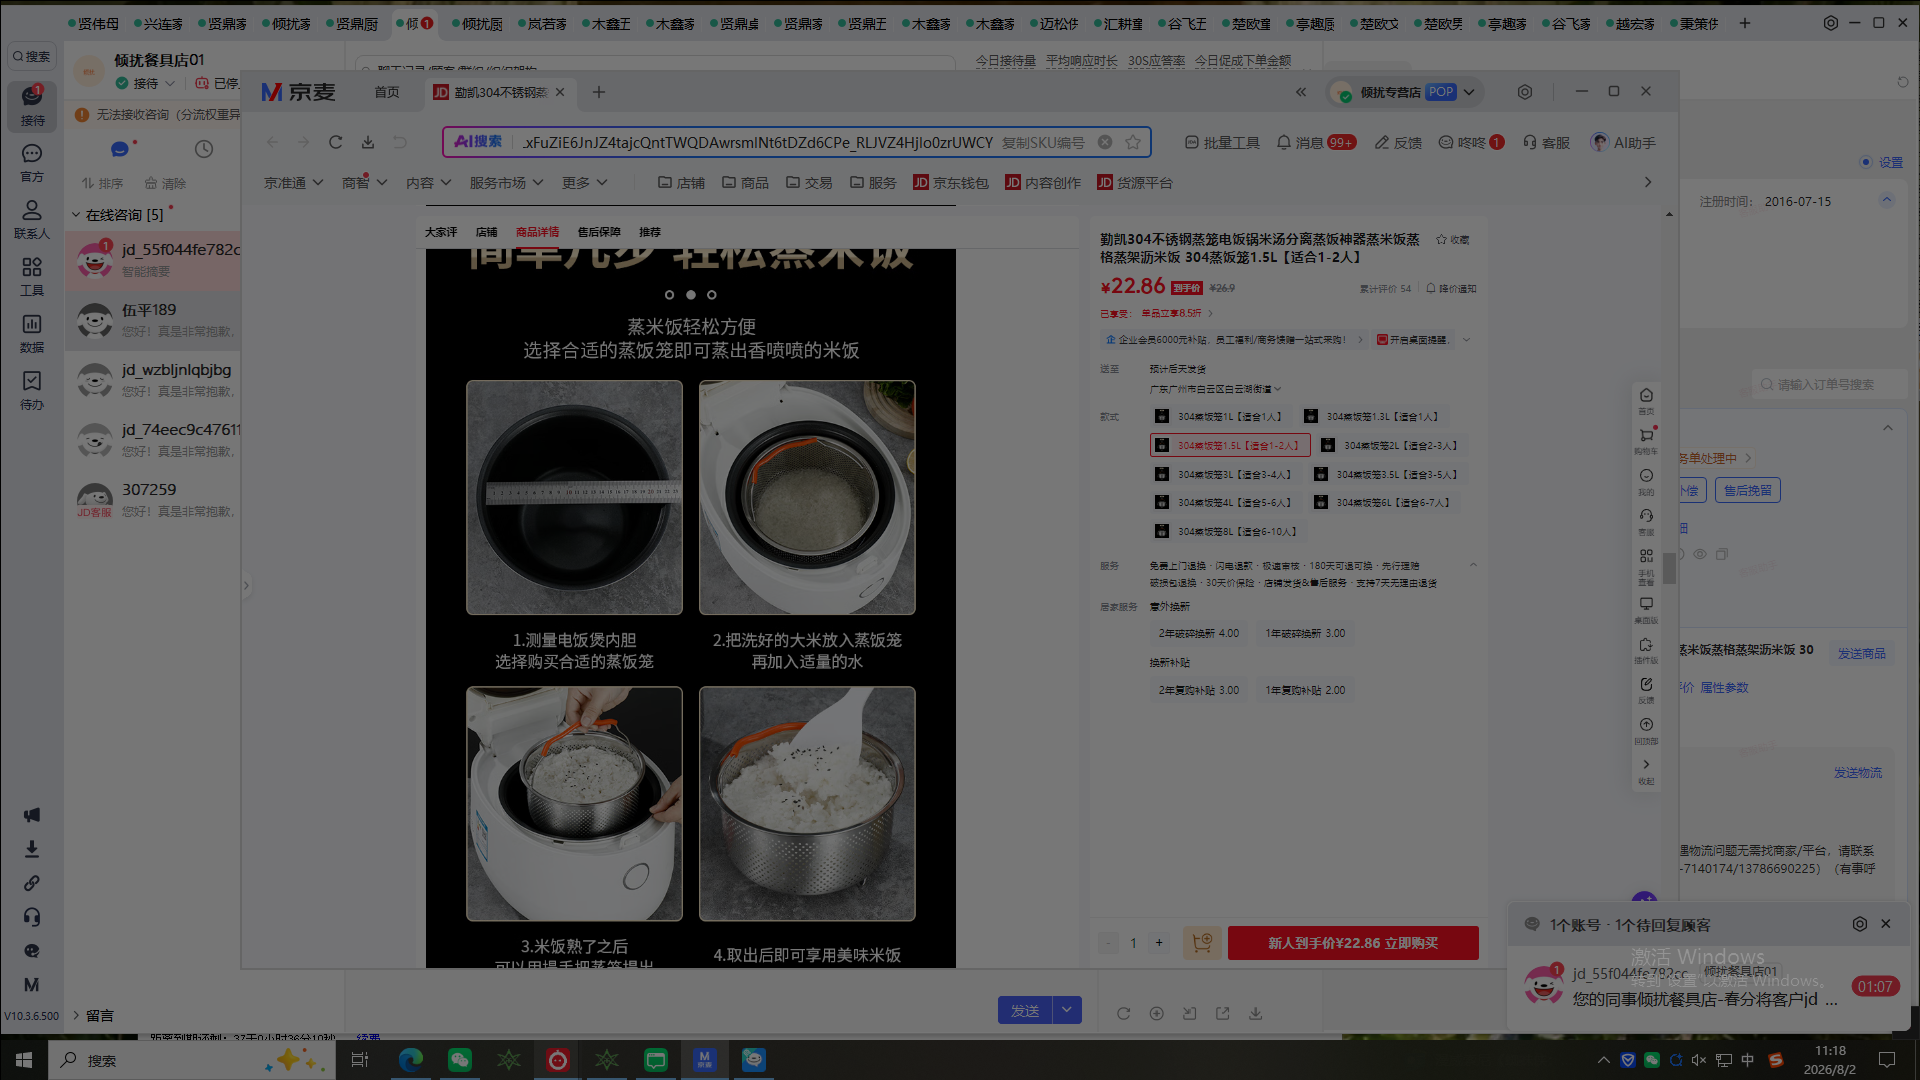Refresh the 京麦 browser page
This screenshot has height=1080, width=1920.
click(336, 142)
